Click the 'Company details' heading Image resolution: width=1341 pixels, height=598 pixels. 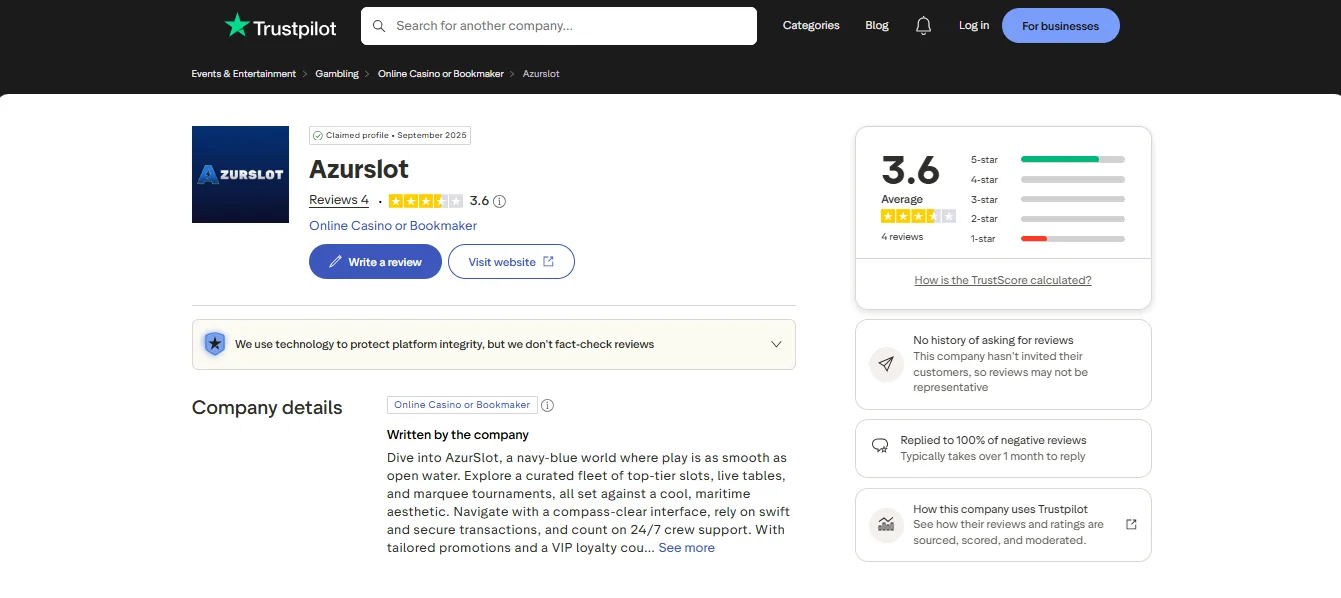tap(267, 408)
